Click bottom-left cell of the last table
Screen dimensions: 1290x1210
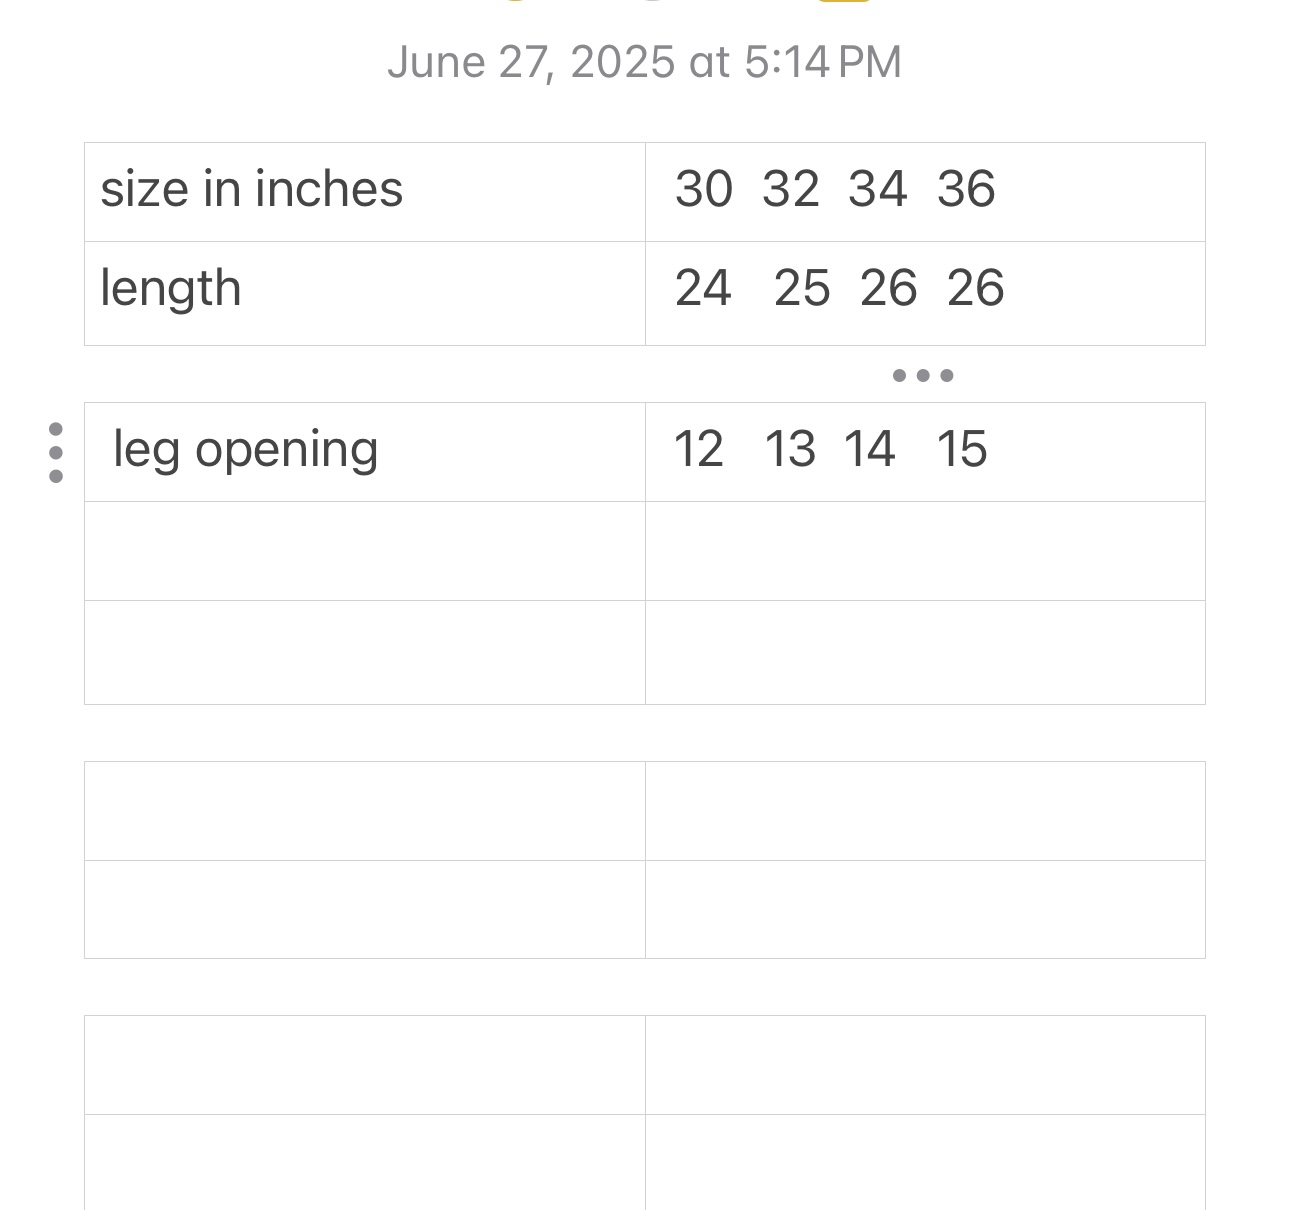click(x=364, y=1162)
